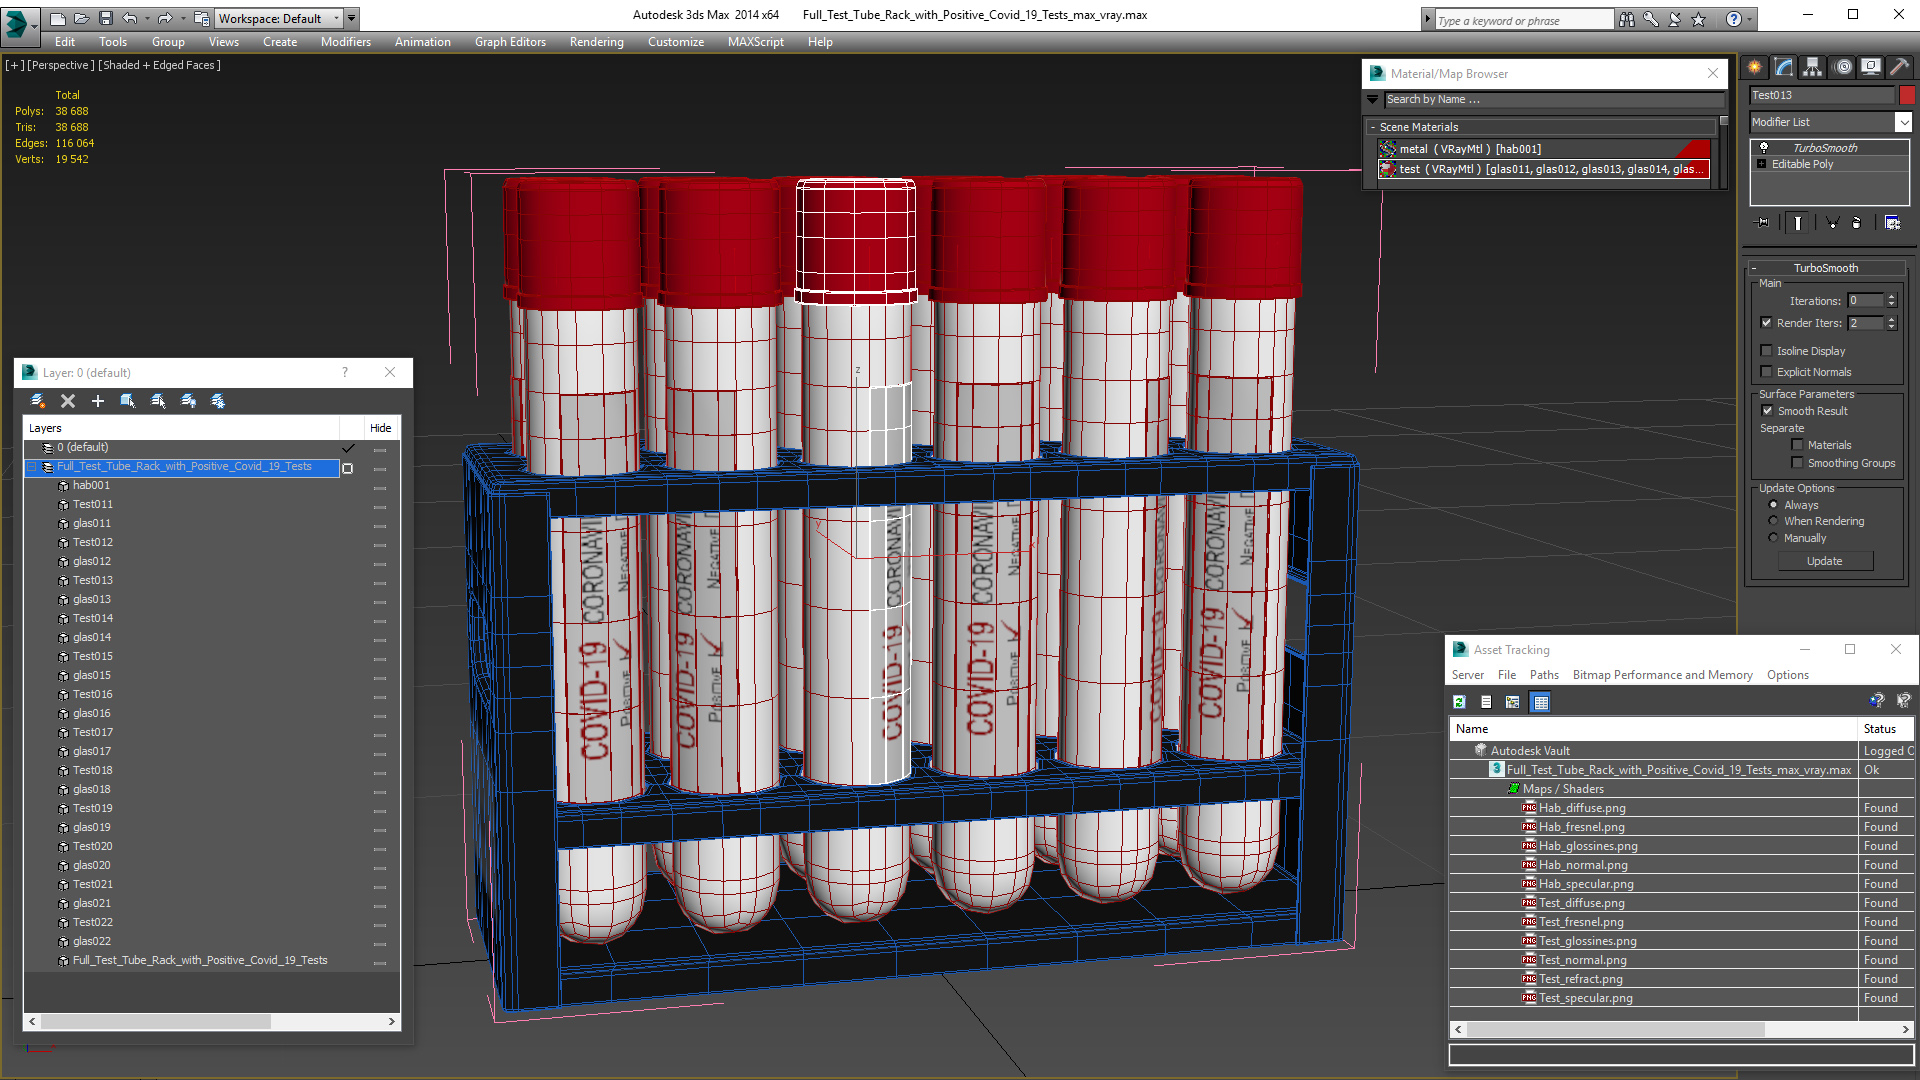Viewport: 1920px width, 1080px height.
Task: Open Material/Map Browser options arrow
Action: pos(1373,99)
